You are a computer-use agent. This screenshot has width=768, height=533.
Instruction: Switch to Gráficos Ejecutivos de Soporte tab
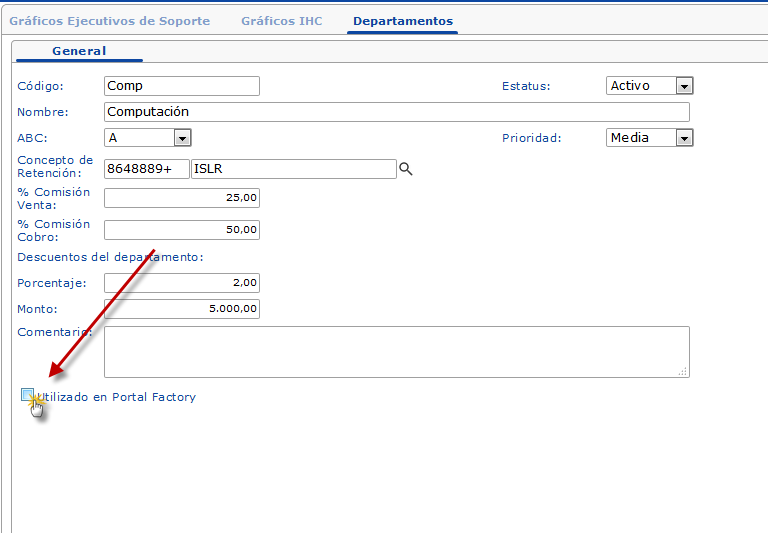110,21
